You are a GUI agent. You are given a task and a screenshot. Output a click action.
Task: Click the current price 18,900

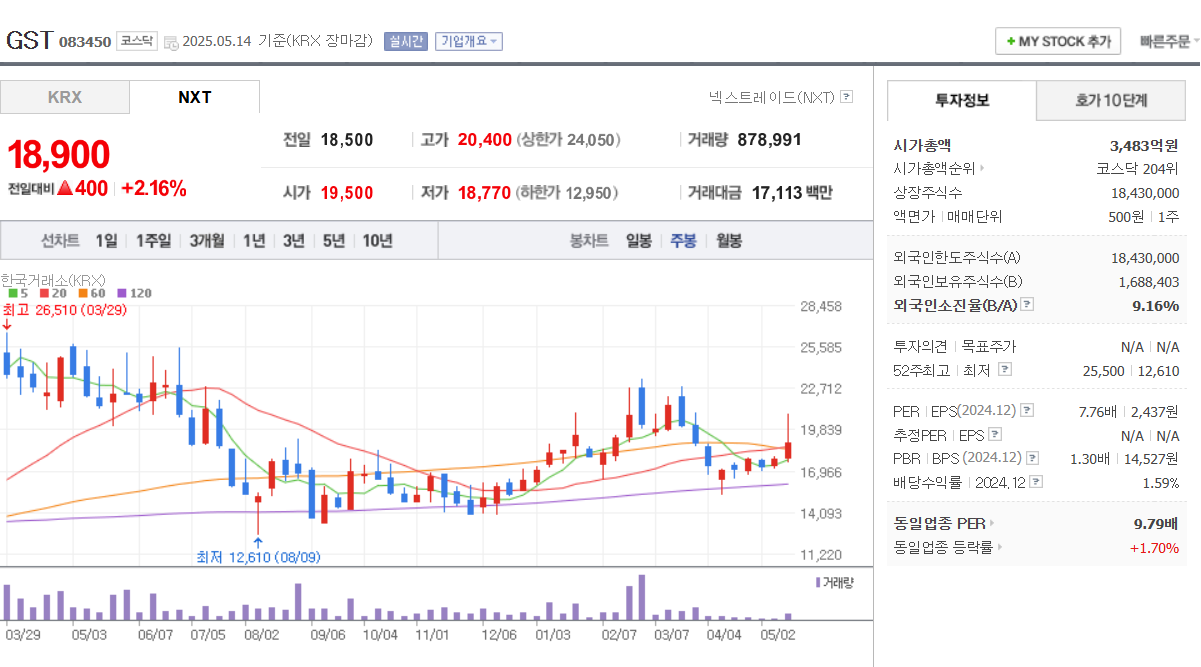[59, 155]
